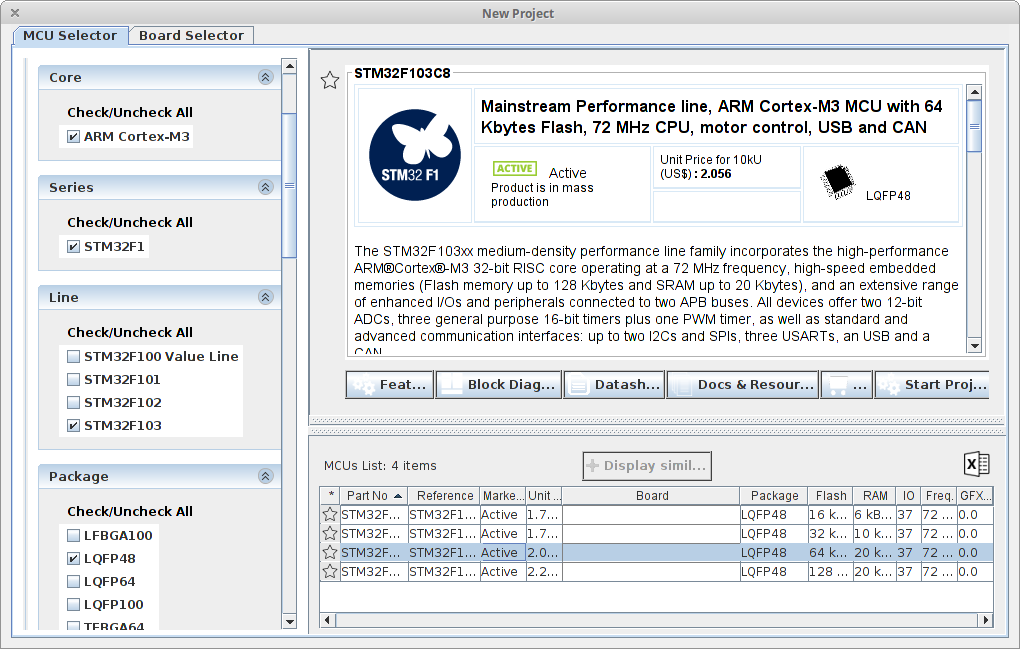
Task: Click the filter panel scroll-up arrow
Action: [289, 66]
